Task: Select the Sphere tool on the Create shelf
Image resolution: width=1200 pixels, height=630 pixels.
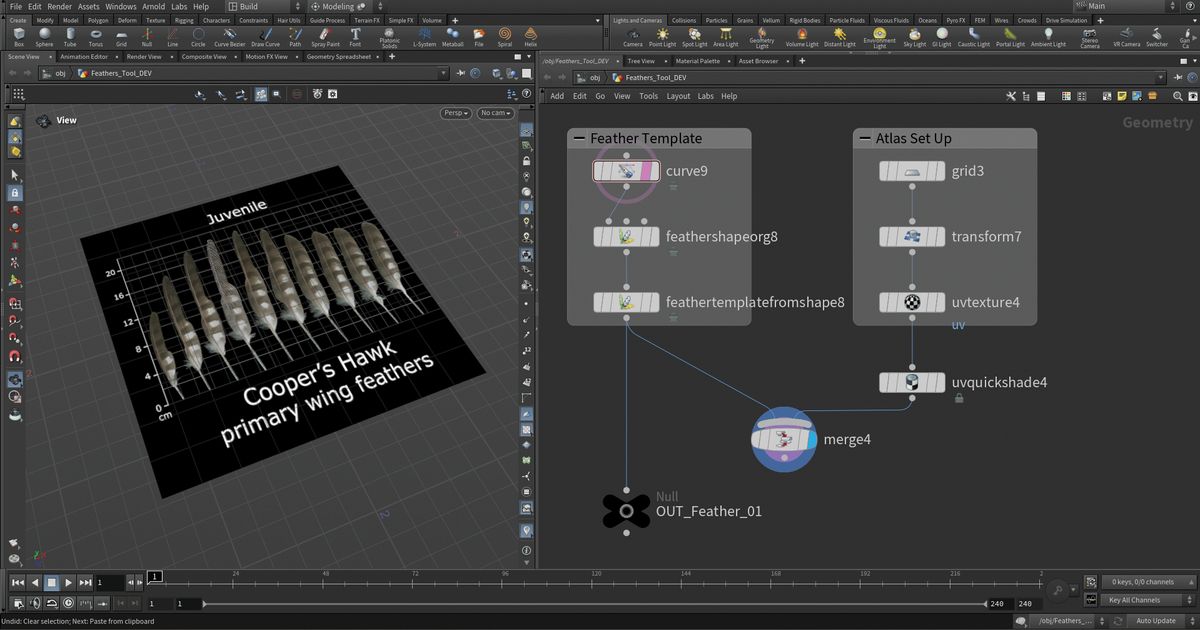Action: [x=44, y=38]
